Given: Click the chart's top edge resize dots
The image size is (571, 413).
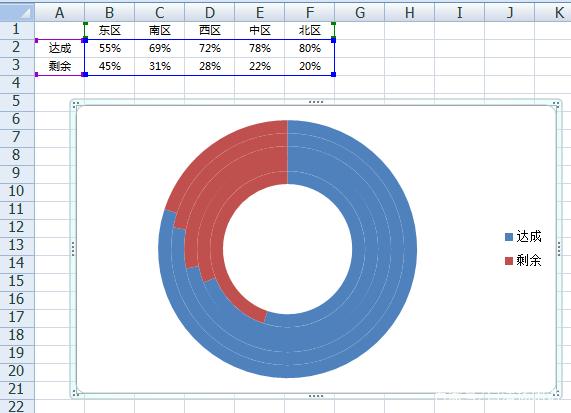Looking at the screenshot, I should 316,102.
